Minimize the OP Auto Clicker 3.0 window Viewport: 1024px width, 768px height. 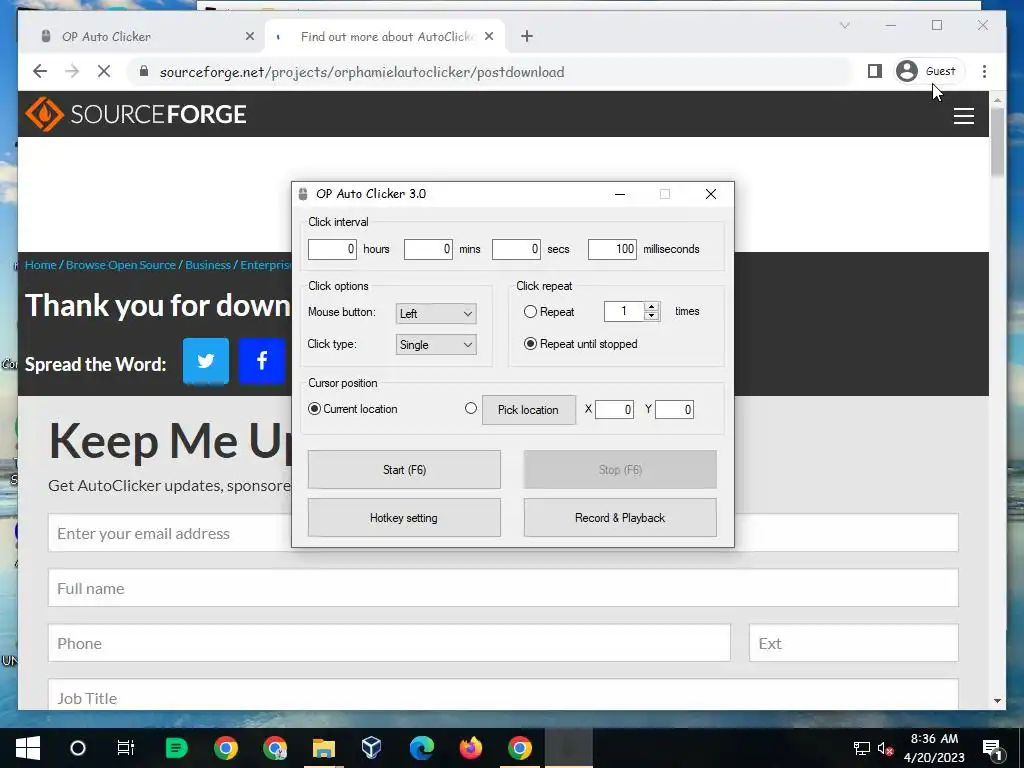pos(620,194)
